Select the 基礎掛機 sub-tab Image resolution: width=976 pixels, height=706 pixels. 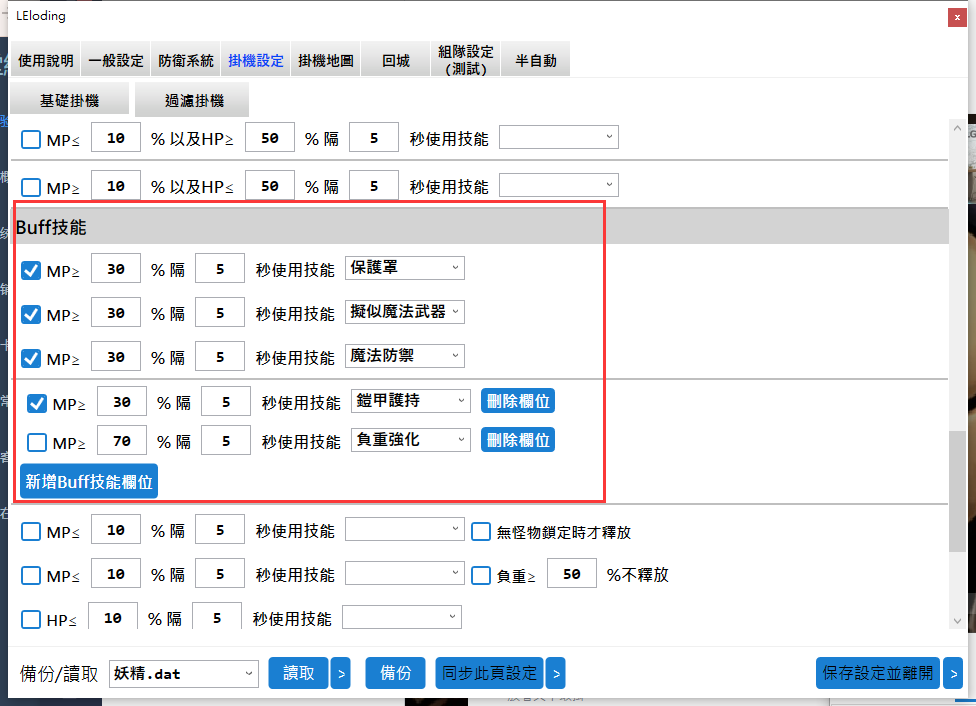pyautogui.click(x=70, y=100)
